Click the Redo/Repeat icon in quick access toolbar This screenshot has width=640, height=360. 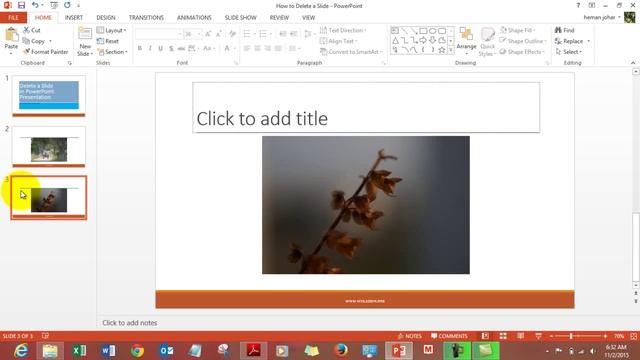click(x=67, y=5)
